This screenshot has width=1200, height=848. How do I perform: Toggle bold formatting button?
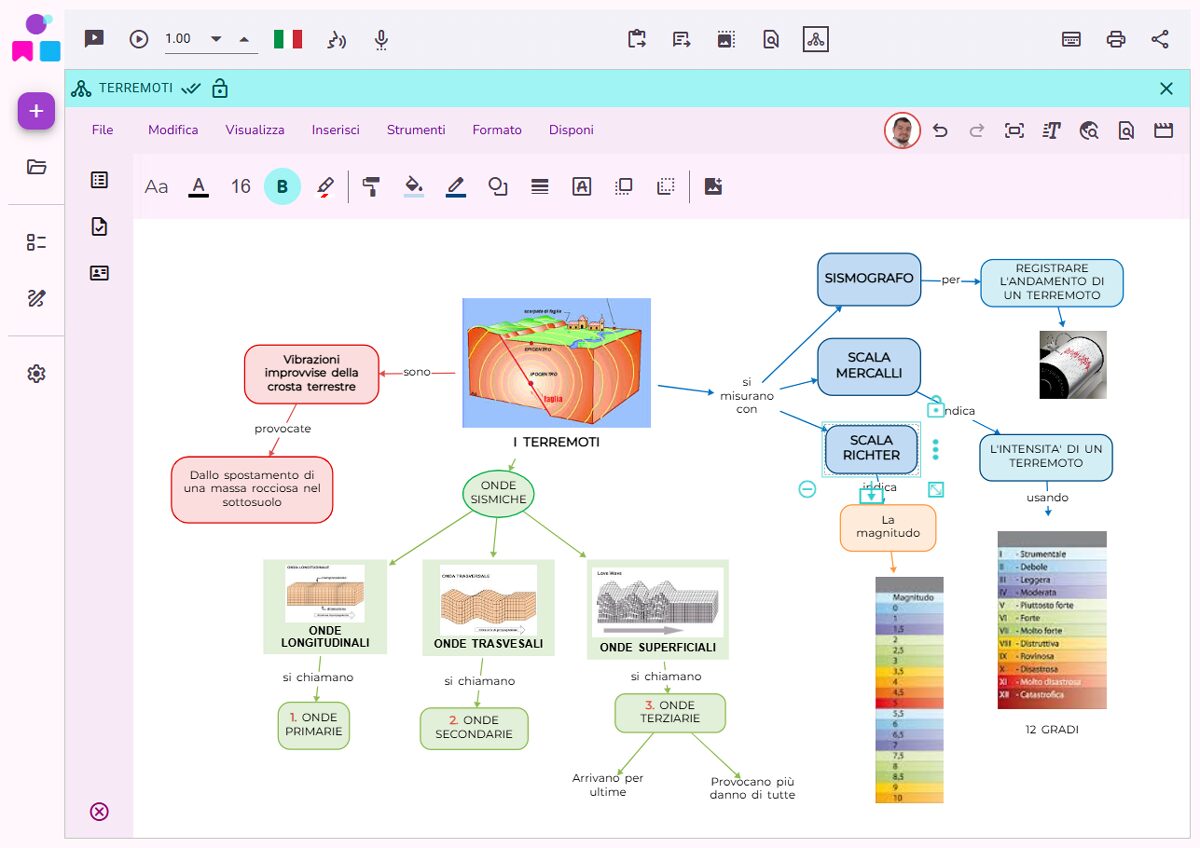pos(282,186)
